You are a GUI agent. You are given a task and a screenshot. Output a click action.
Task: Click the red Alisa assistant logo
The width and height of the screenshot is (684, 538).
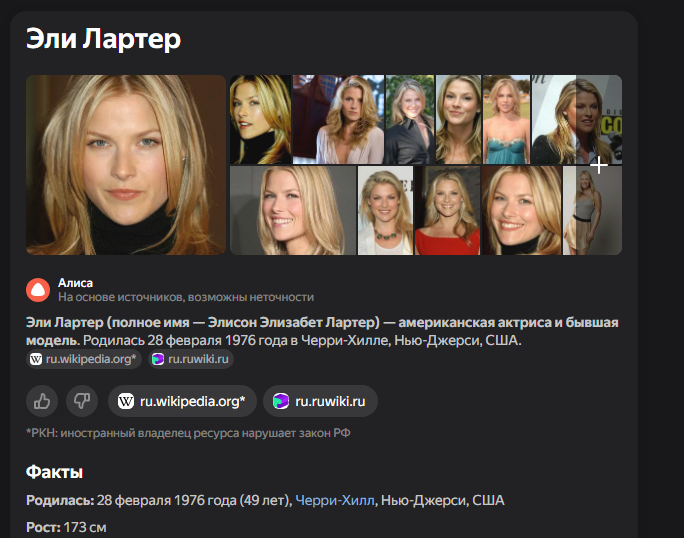[x=38, y=290]
